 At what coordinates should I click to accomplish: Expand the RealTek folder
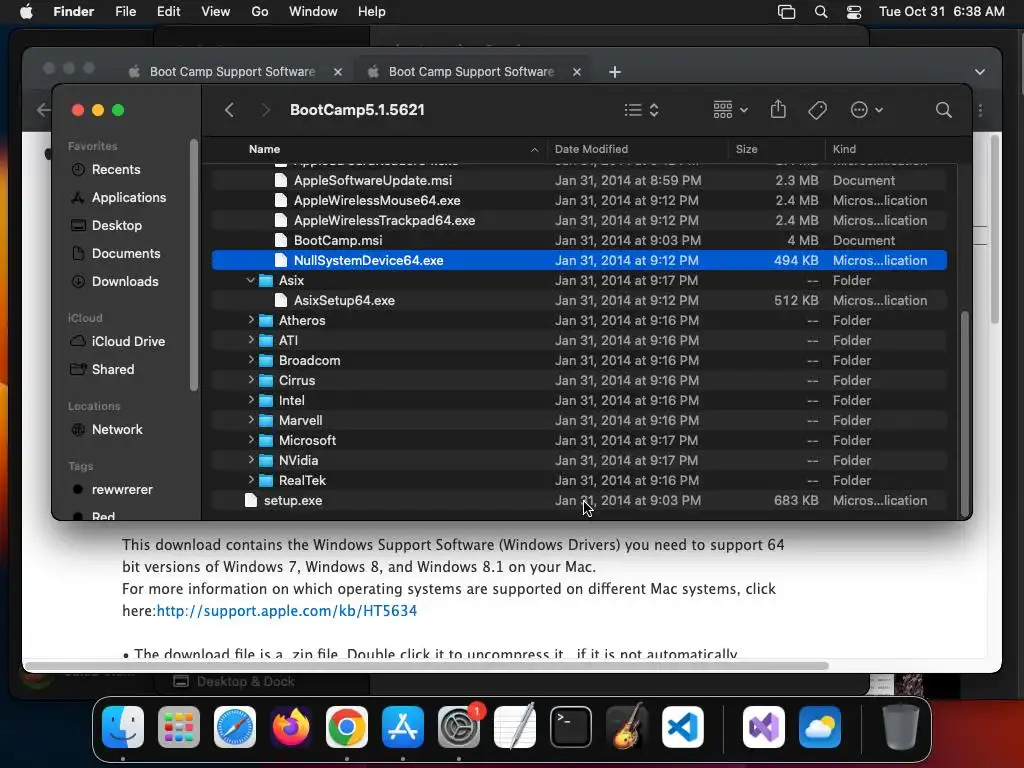tap(251, 480)
